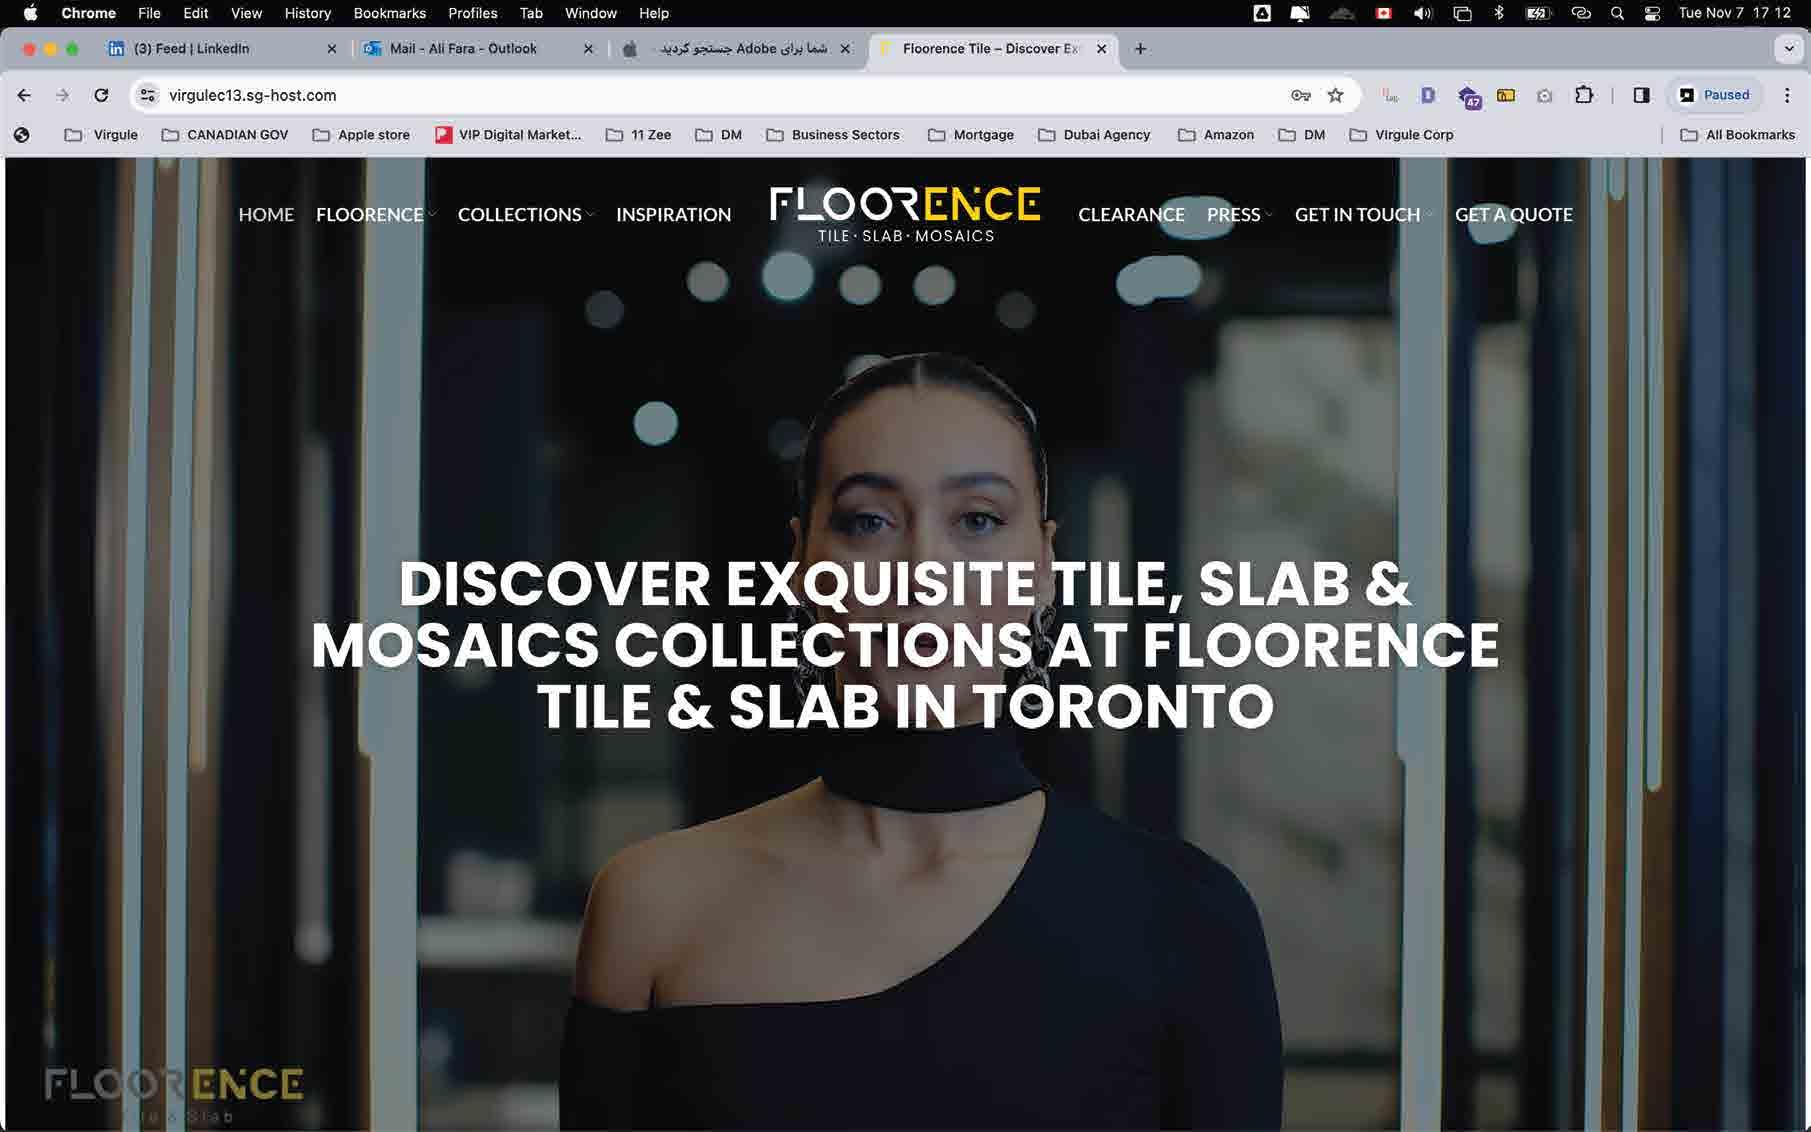Viewport: 1811px width, 1132px height.
Task: Open the Business Sectors bookmarks folder
Action: (833, 135)
